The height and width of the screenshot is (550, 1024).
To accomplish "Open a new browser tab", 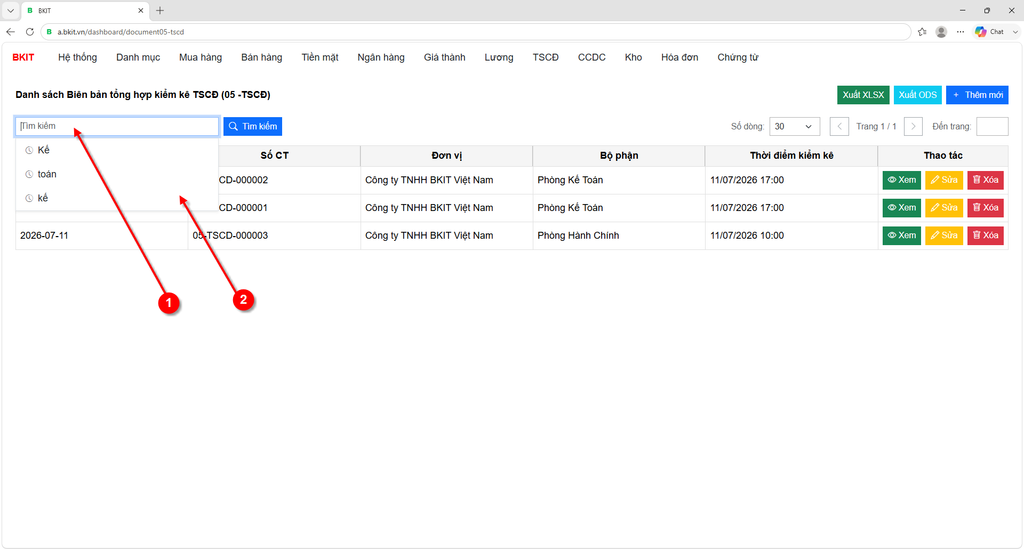I will (x=160, y=10).
